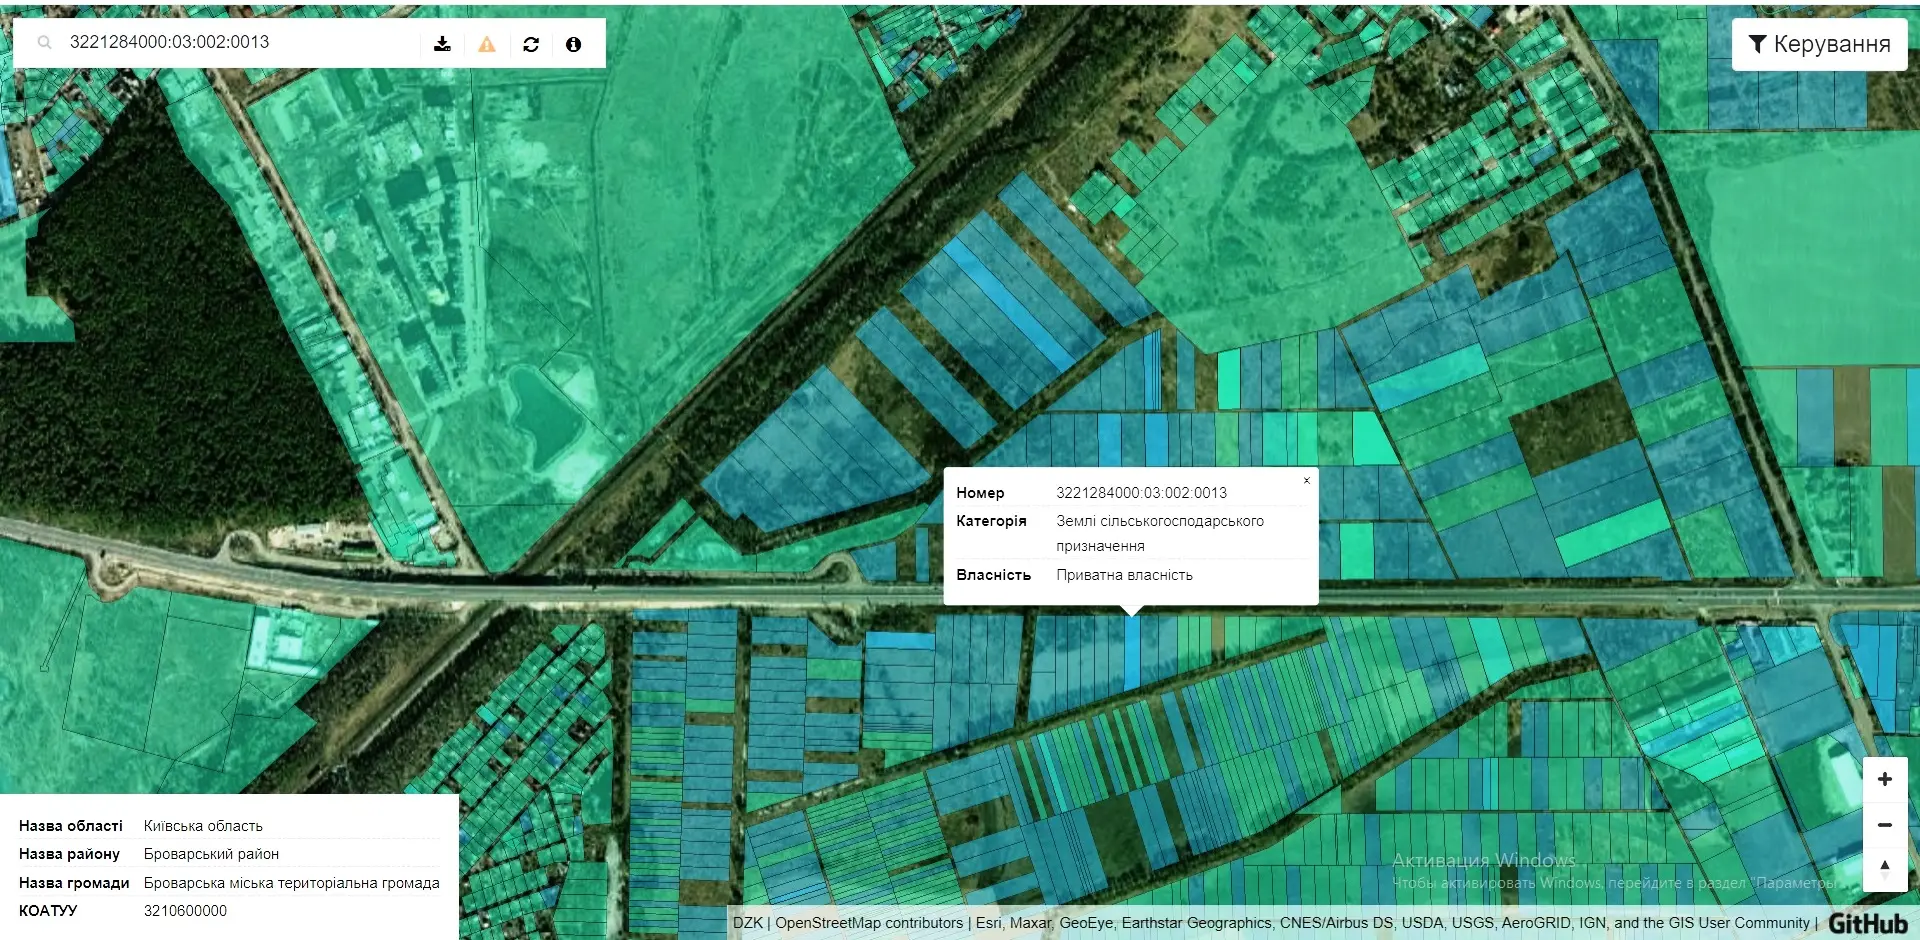Refresh the map with the reload icon

click(531, 44)
